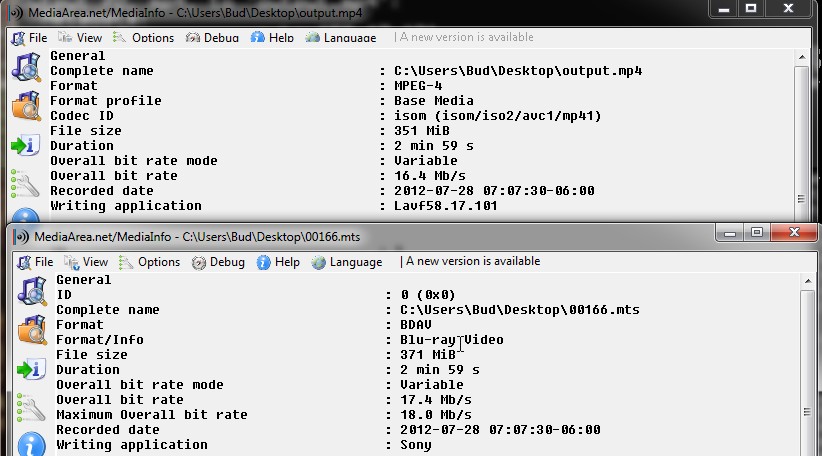Click export green-arrow info icon in 00166.mts window

click(31, 369)
